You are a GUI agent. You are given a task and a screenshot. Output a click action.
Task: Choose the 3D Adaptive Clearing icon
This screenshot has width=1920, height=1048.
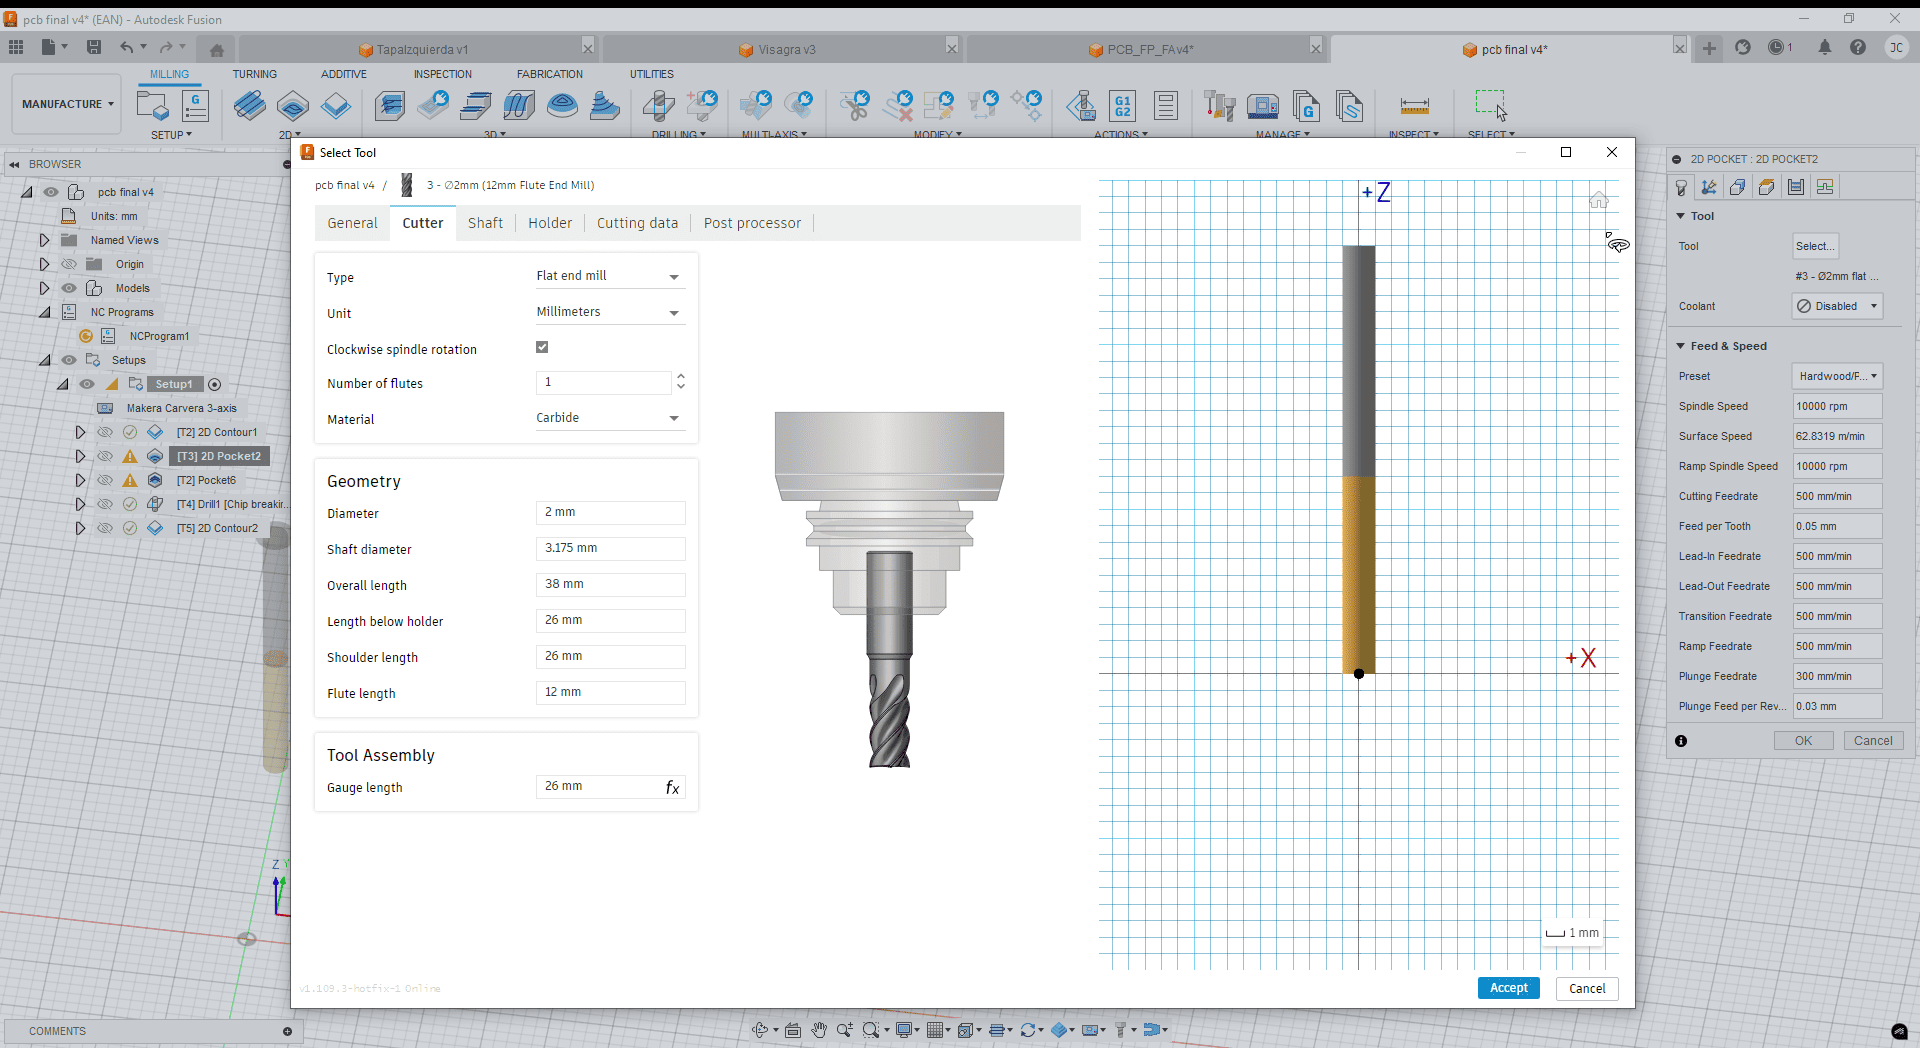[x=390, y=105]
